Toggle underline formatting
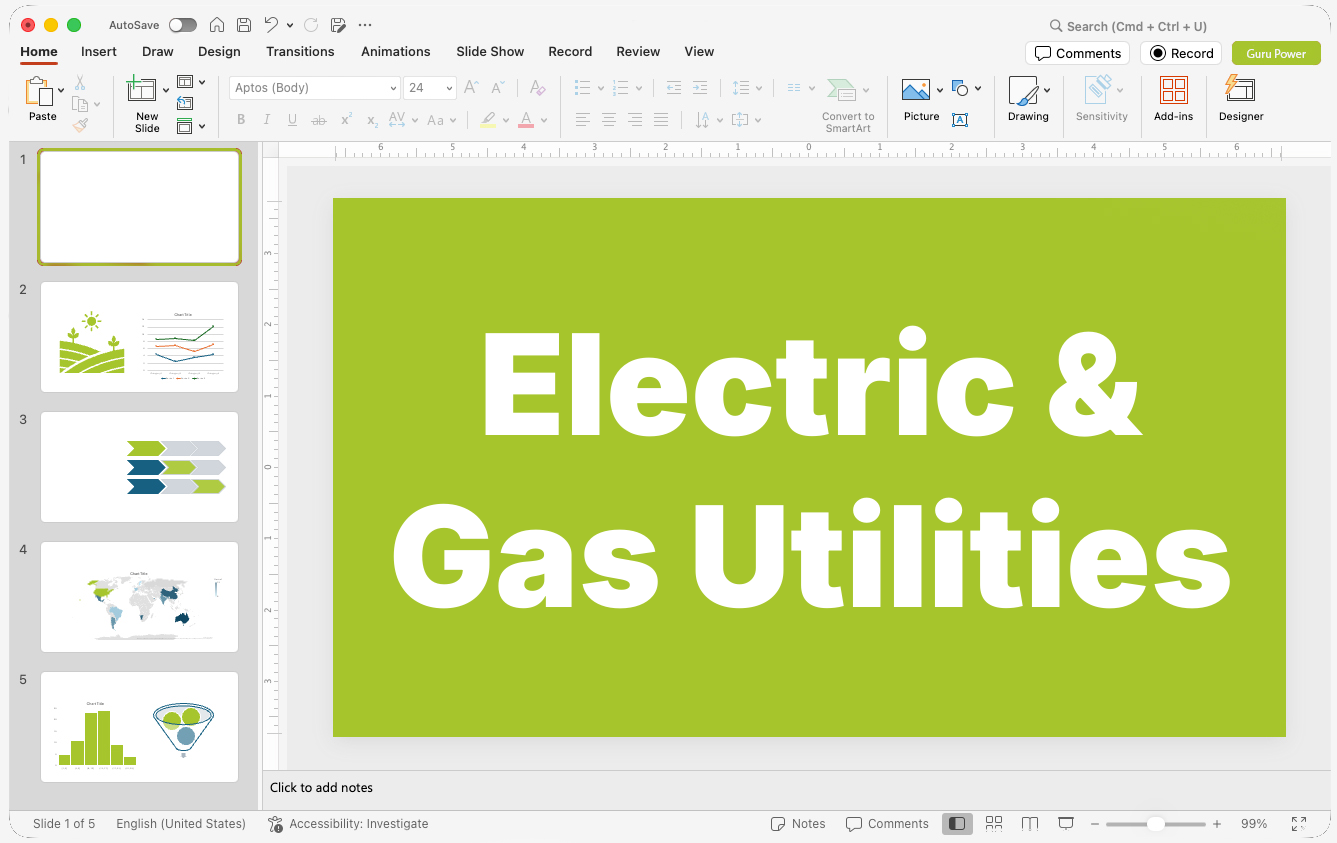This screenshot has width=1337, height=843. tap(292, 120)
